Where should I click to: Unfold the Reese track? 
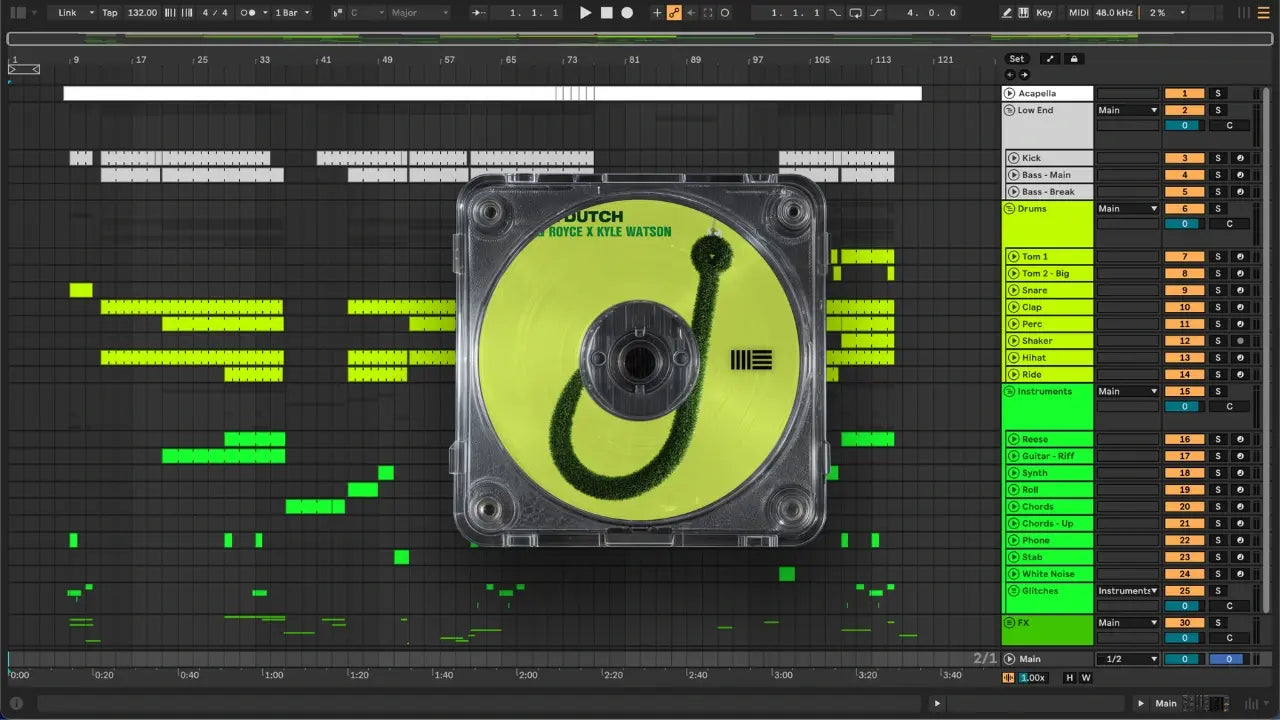point(1013,439)
